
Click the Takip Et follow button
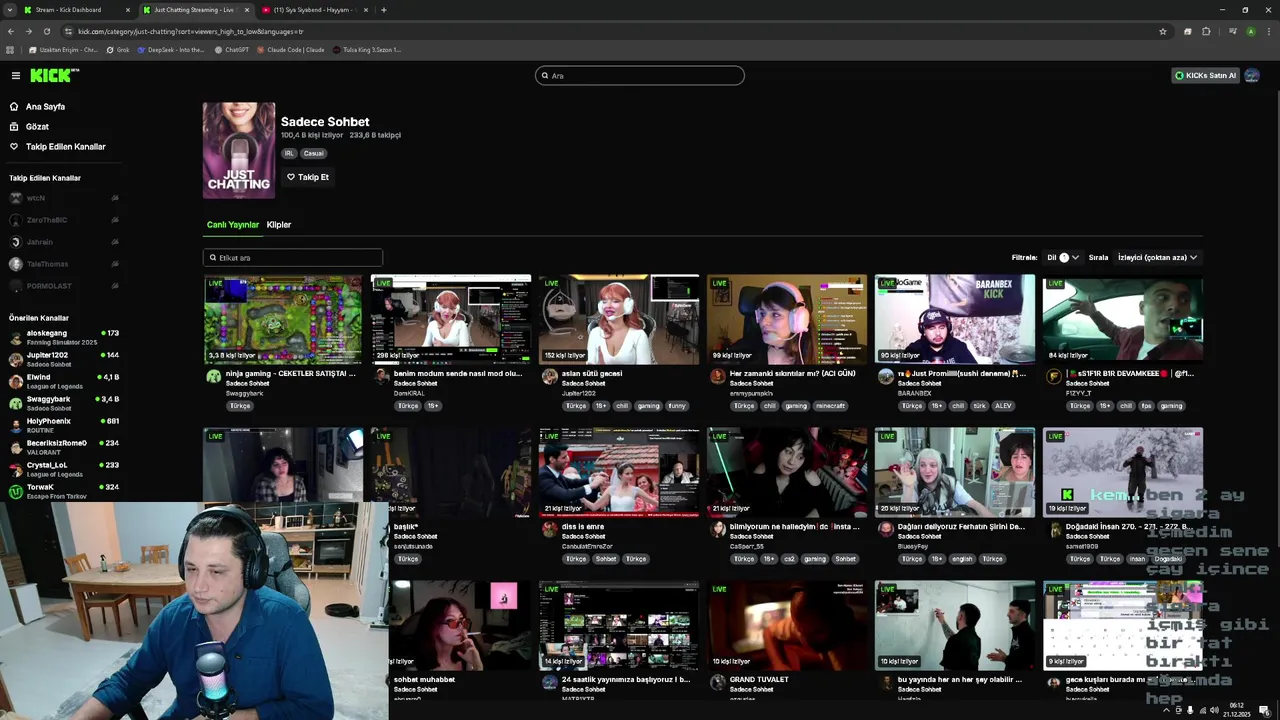(308, 177)
